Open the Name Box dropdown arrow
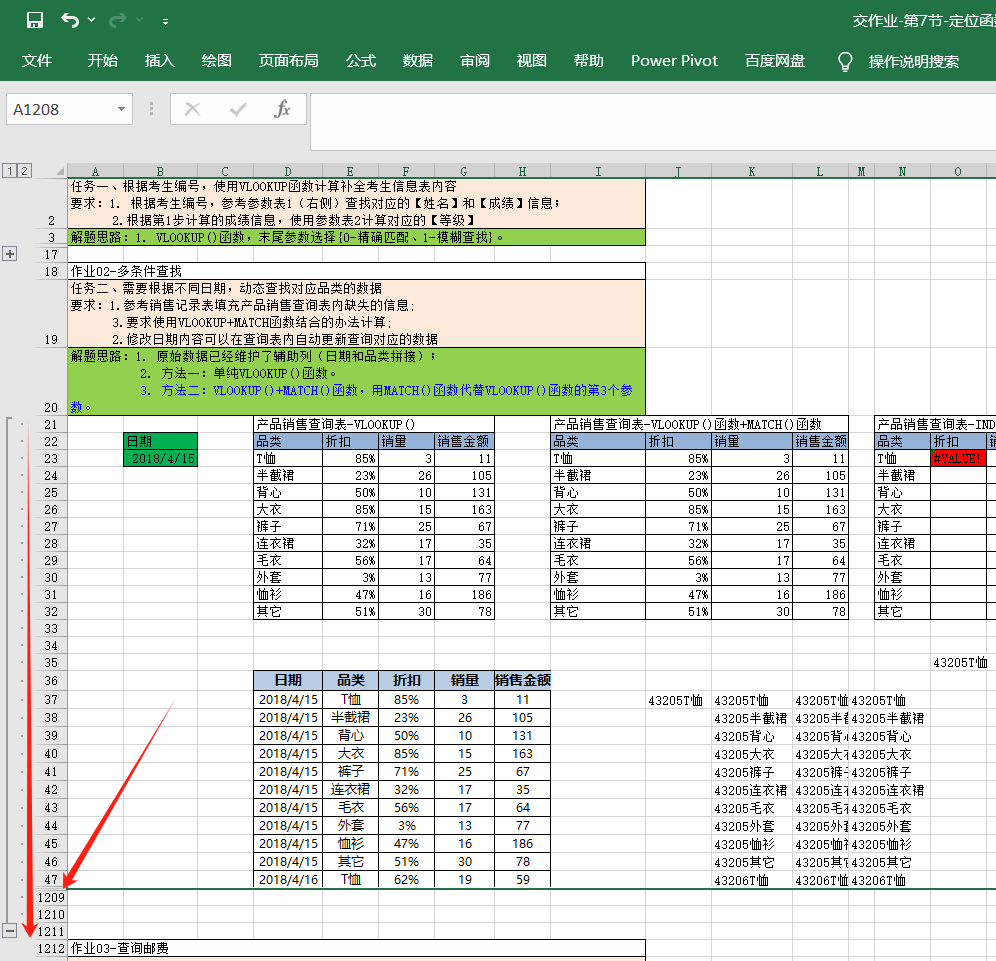Viewport: 996px width, 961px height. [x=121, y=109]
